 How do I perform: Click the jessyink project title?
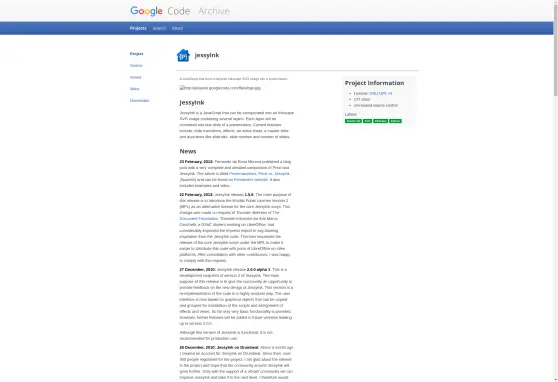click(207, 55)
